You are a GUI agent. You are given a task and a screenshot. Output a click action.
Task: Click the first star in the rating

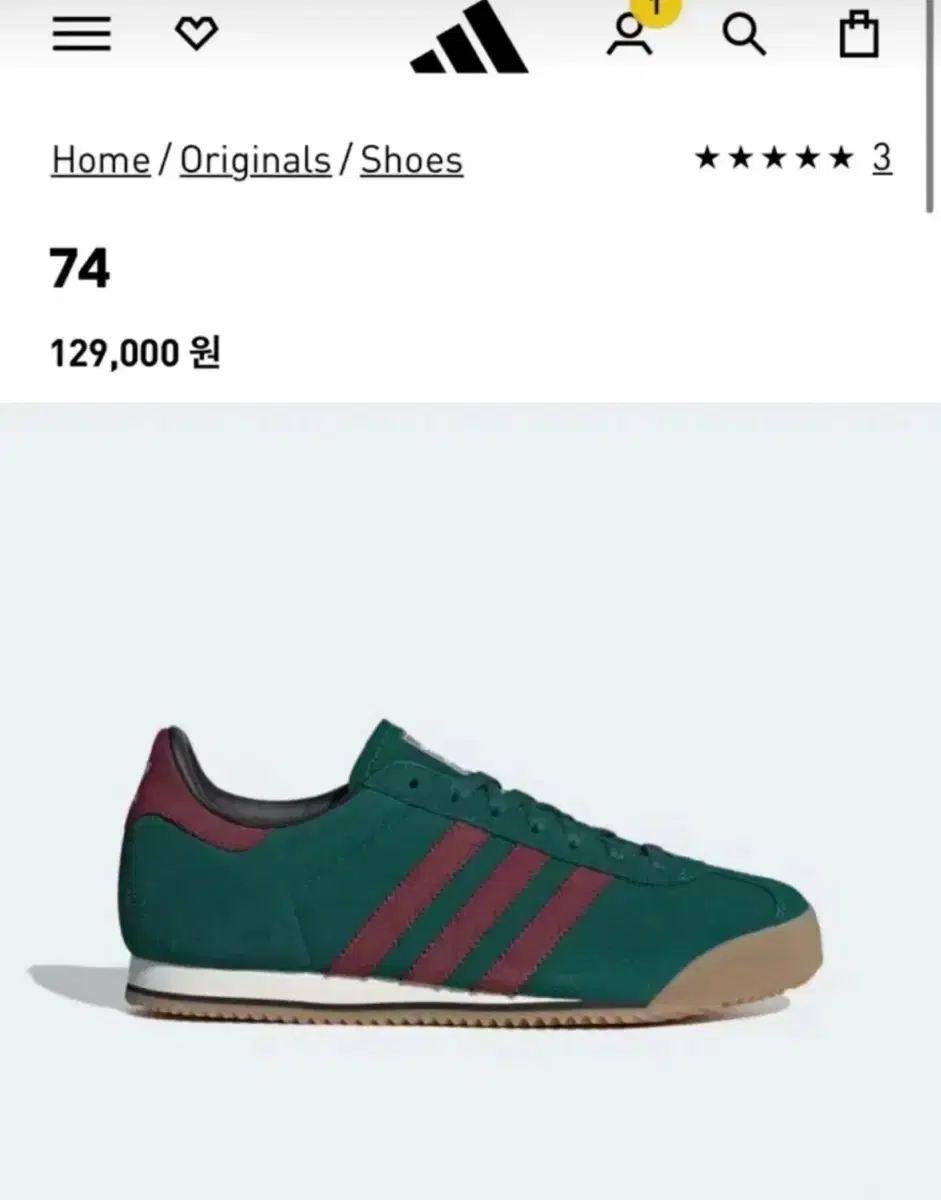(707, 158)
